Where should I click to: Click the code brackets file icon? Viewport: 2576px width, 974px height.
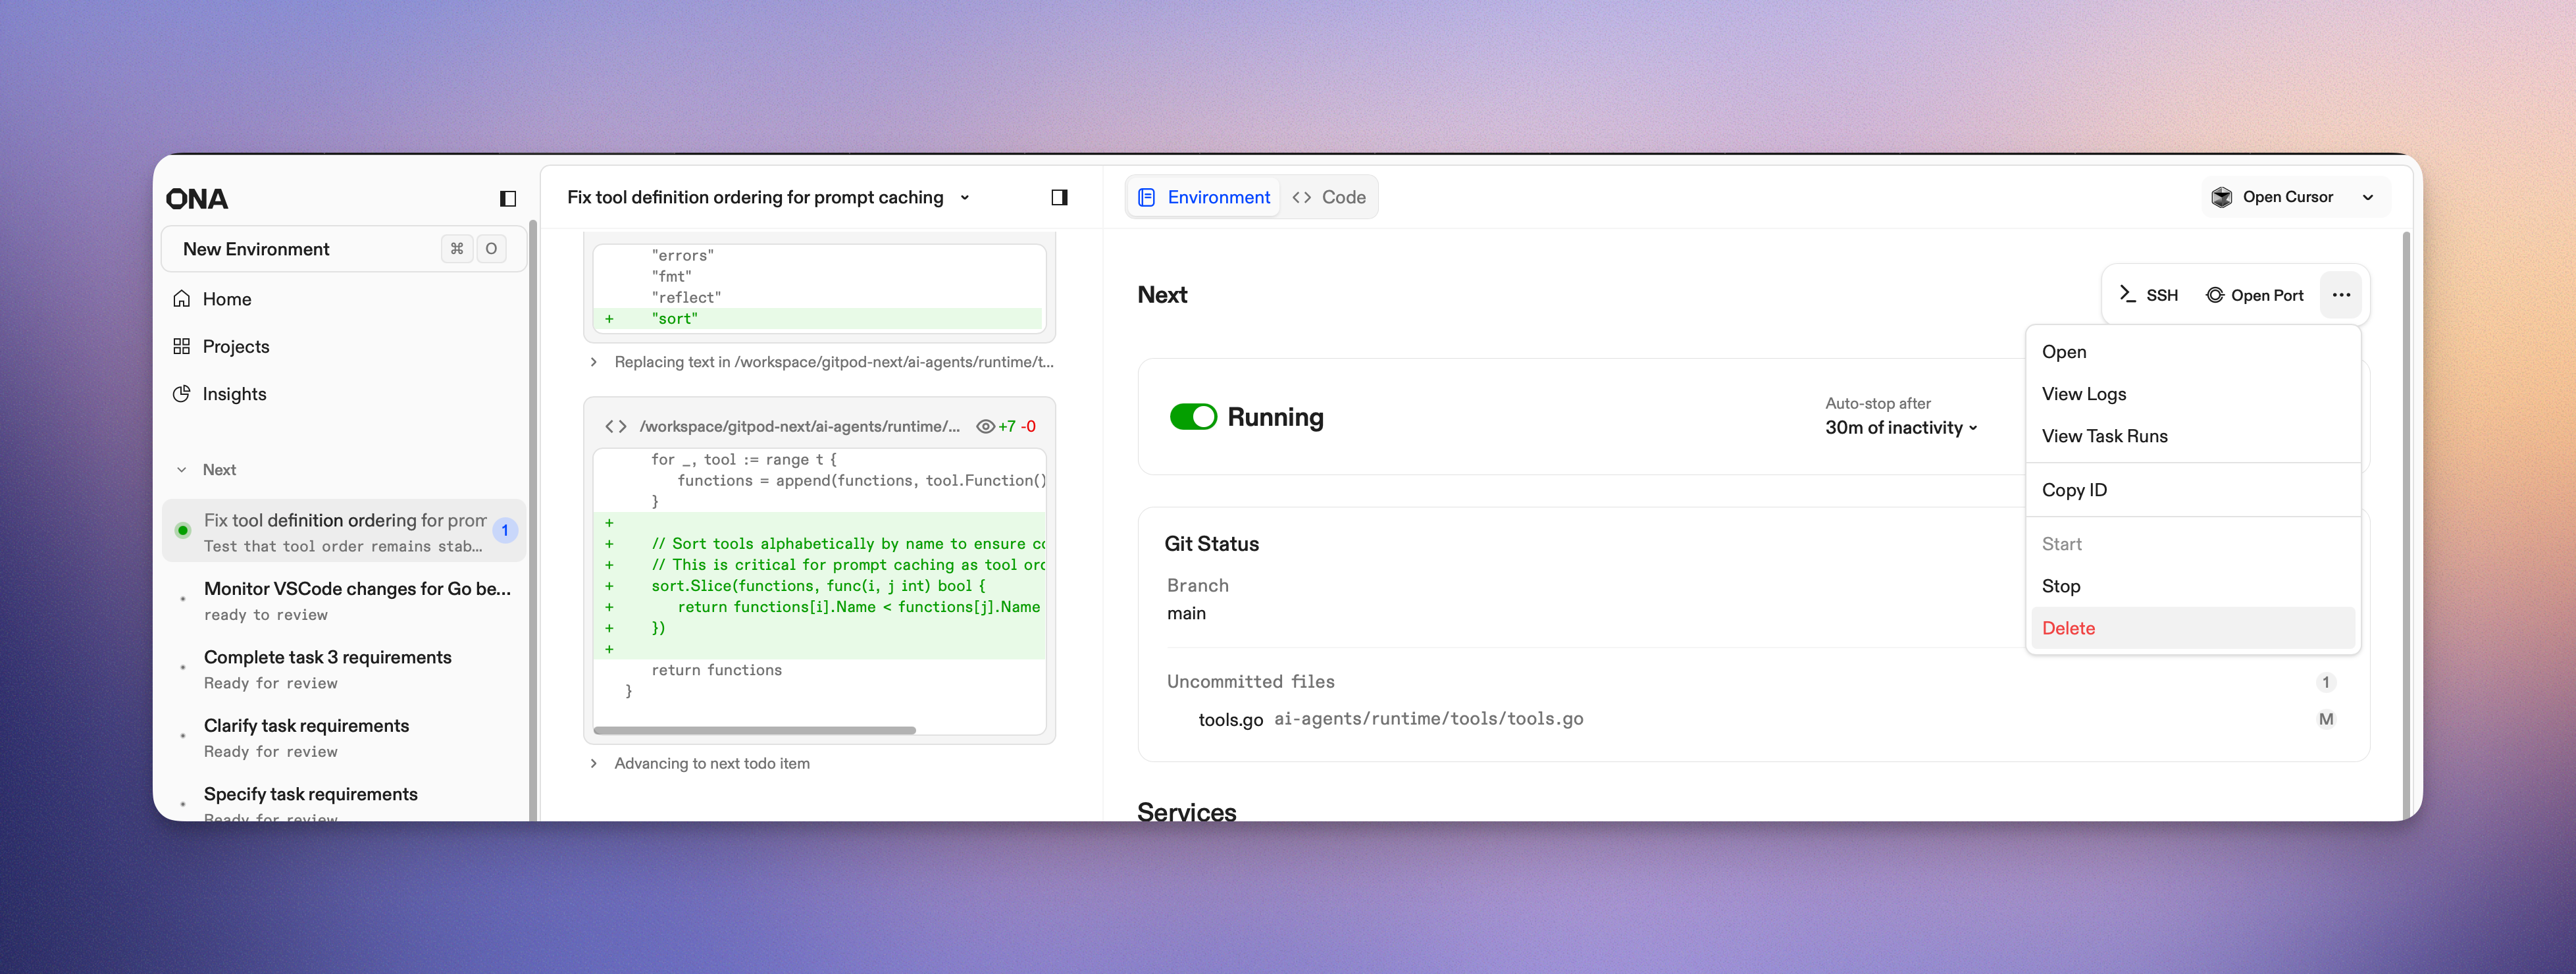616,427
